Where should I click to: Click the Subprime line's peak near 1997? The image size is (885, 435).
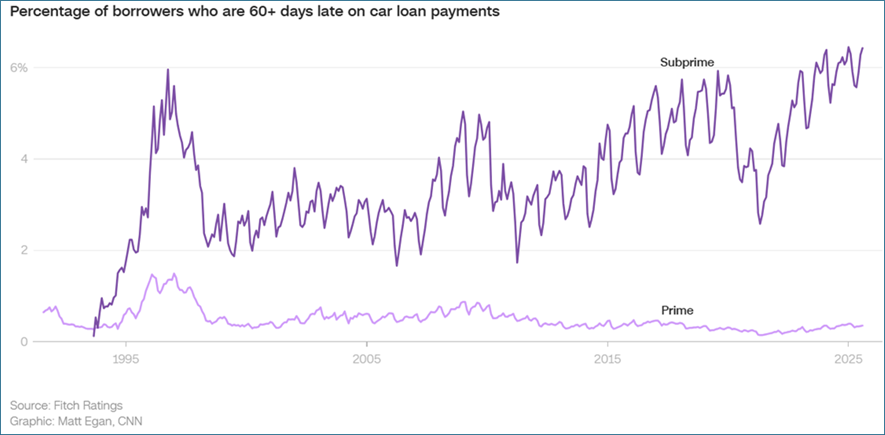pos(167,70)
